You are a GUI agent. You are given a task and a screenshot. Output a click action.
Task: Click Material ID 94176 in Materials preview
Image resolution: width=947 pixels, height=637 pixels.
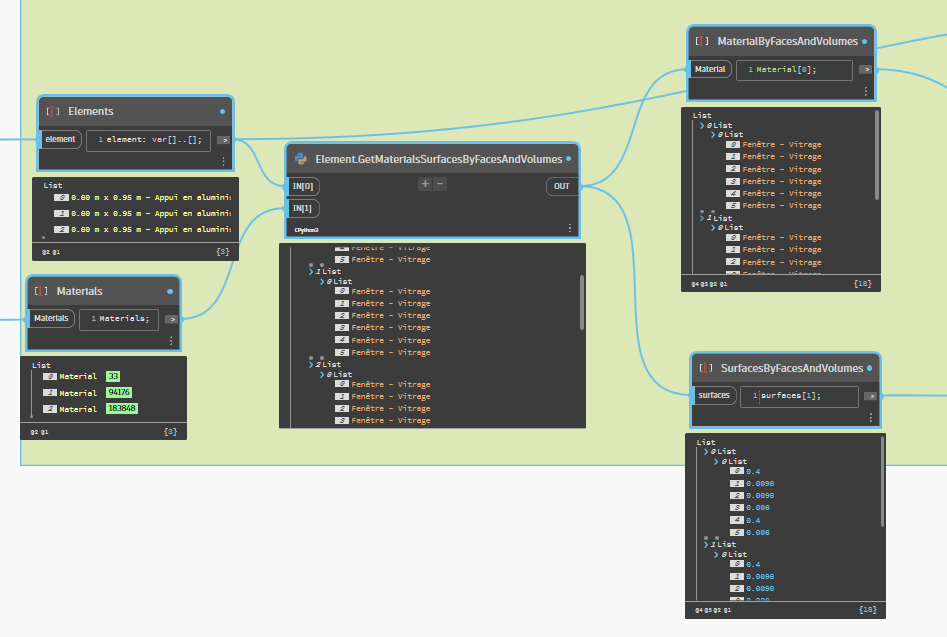click(x=118, y=393)
